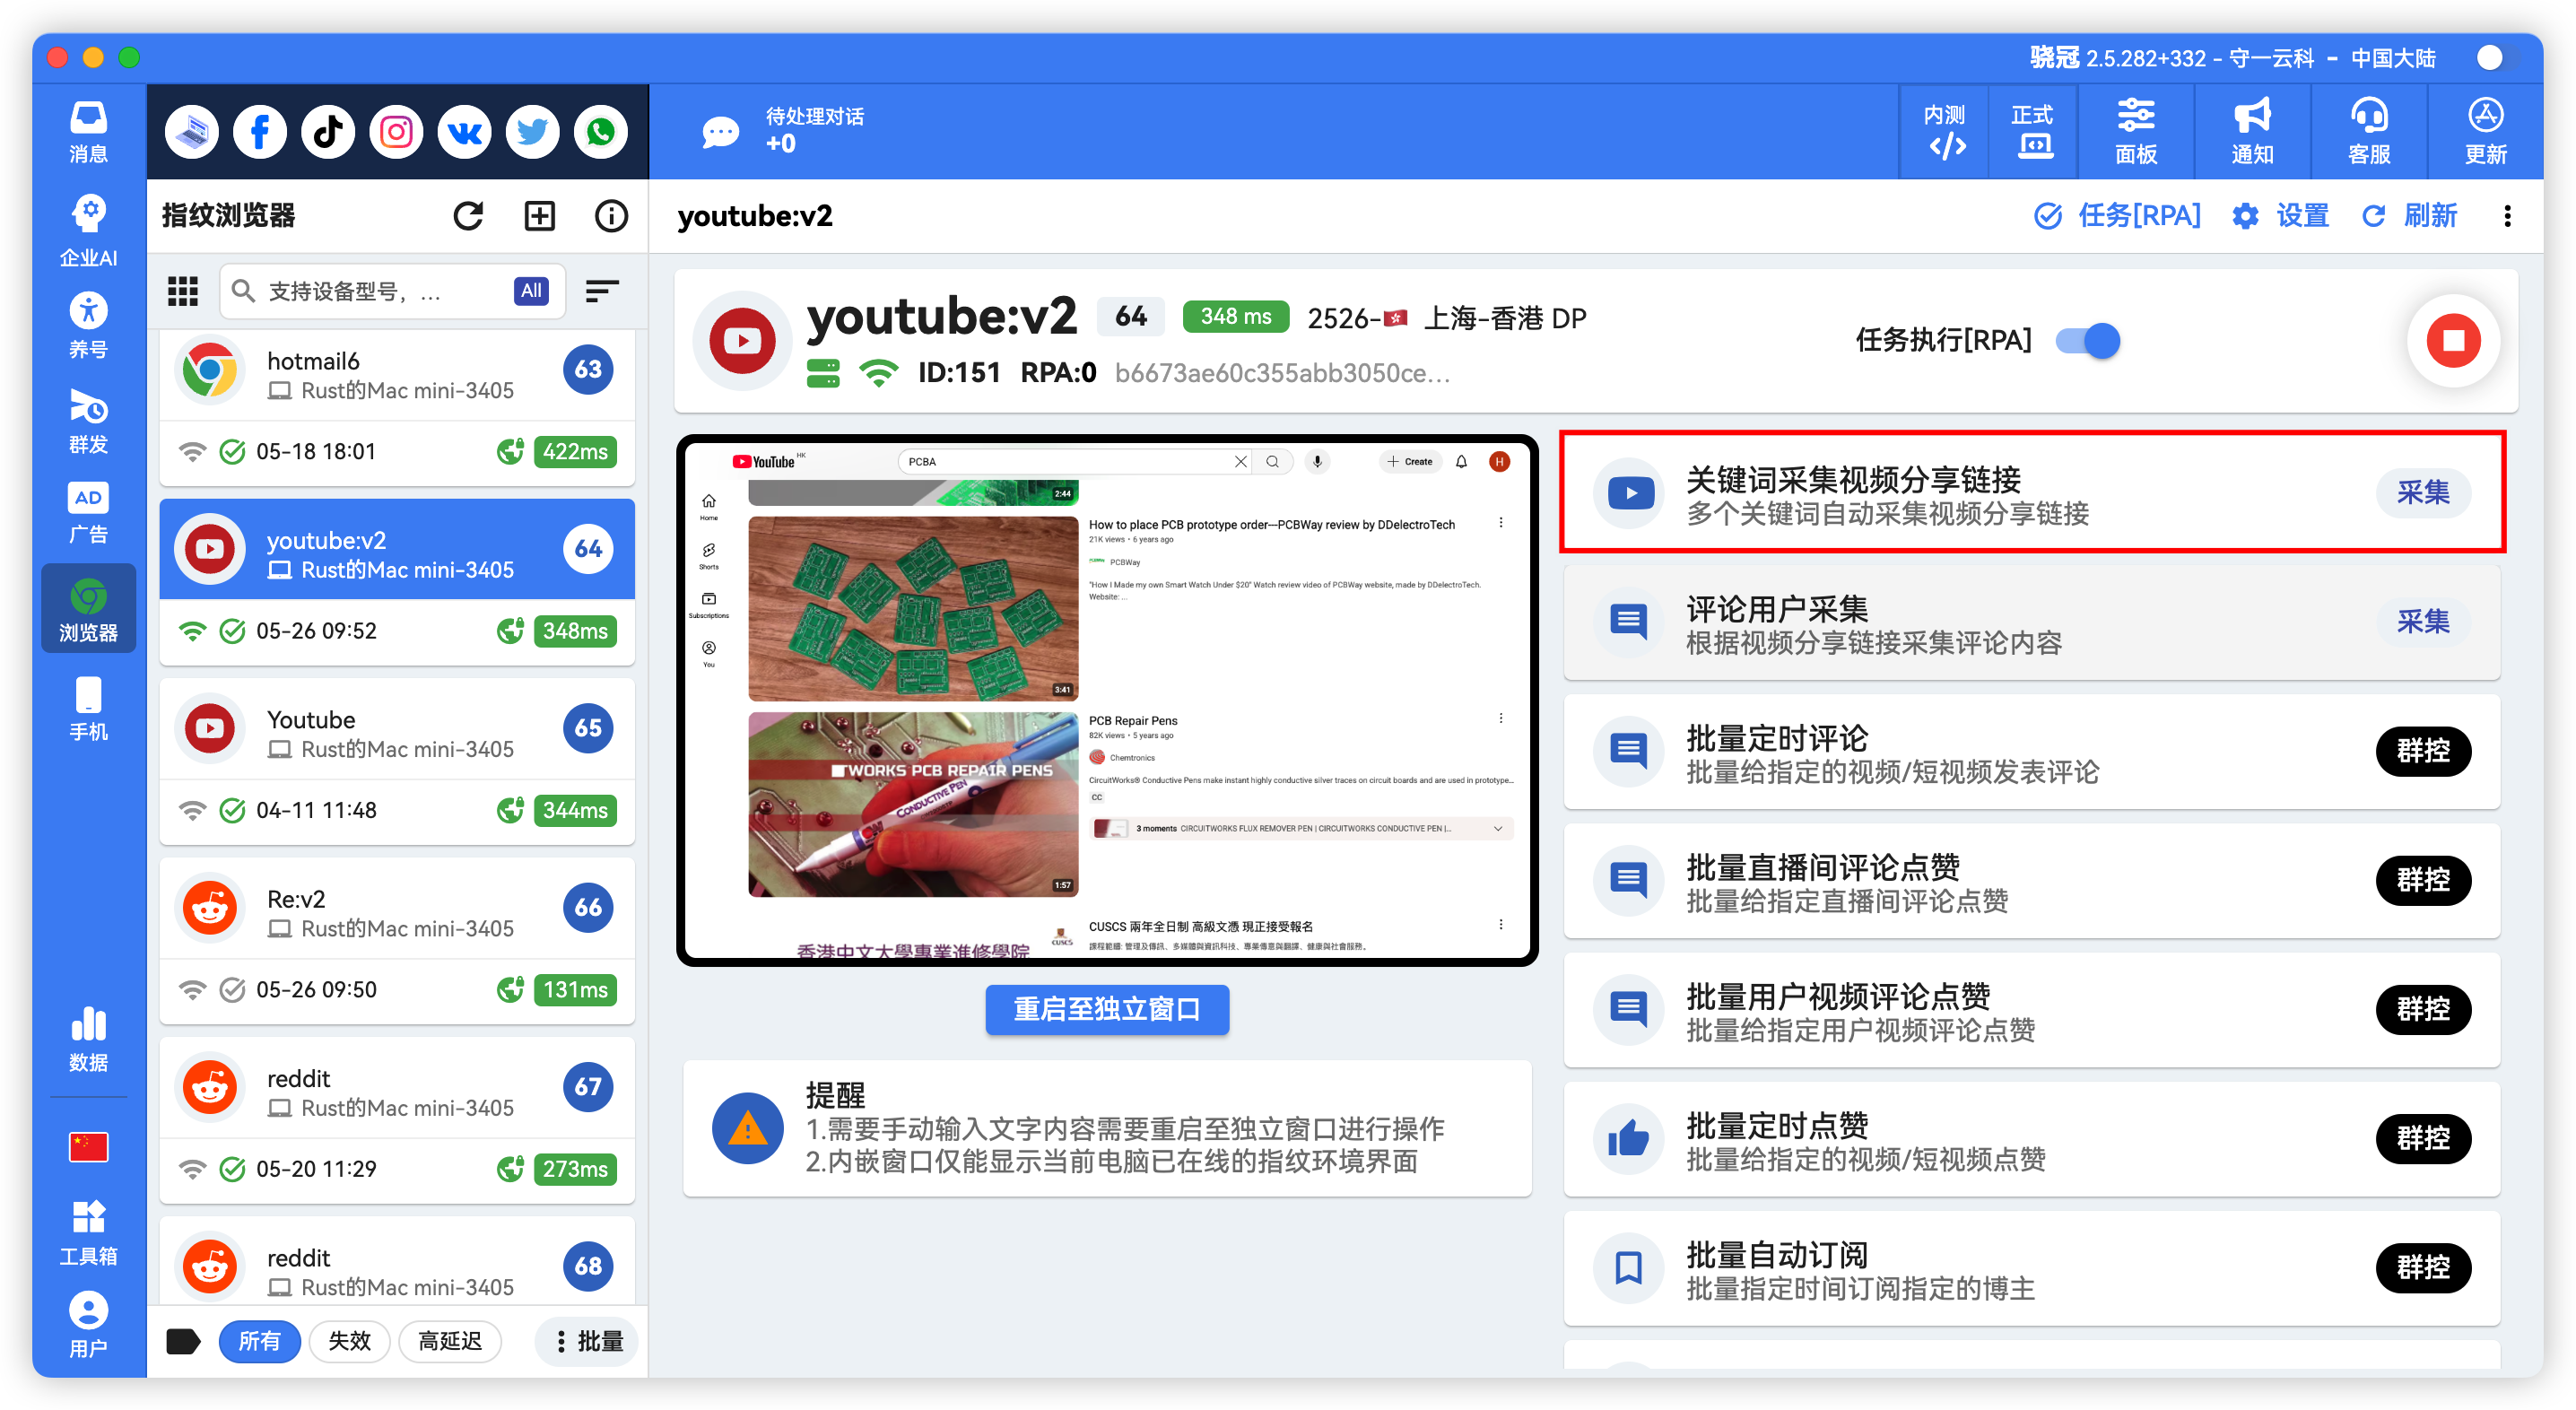Viewport: 2576px width, 1410px height.
Task: Open the 客服 customer service panel
Action: 2369,131
